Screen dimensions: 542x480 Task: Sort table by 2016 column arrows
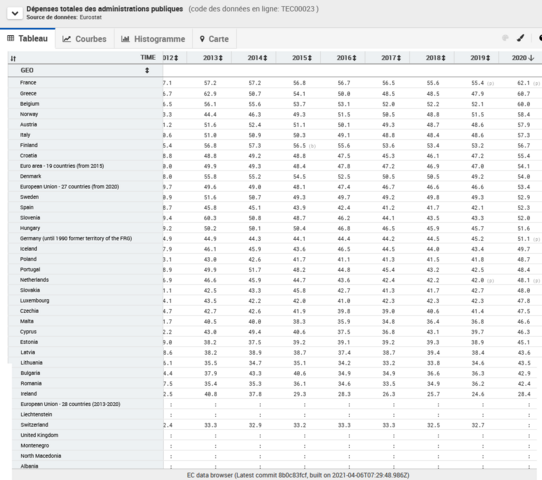point(354,58)
